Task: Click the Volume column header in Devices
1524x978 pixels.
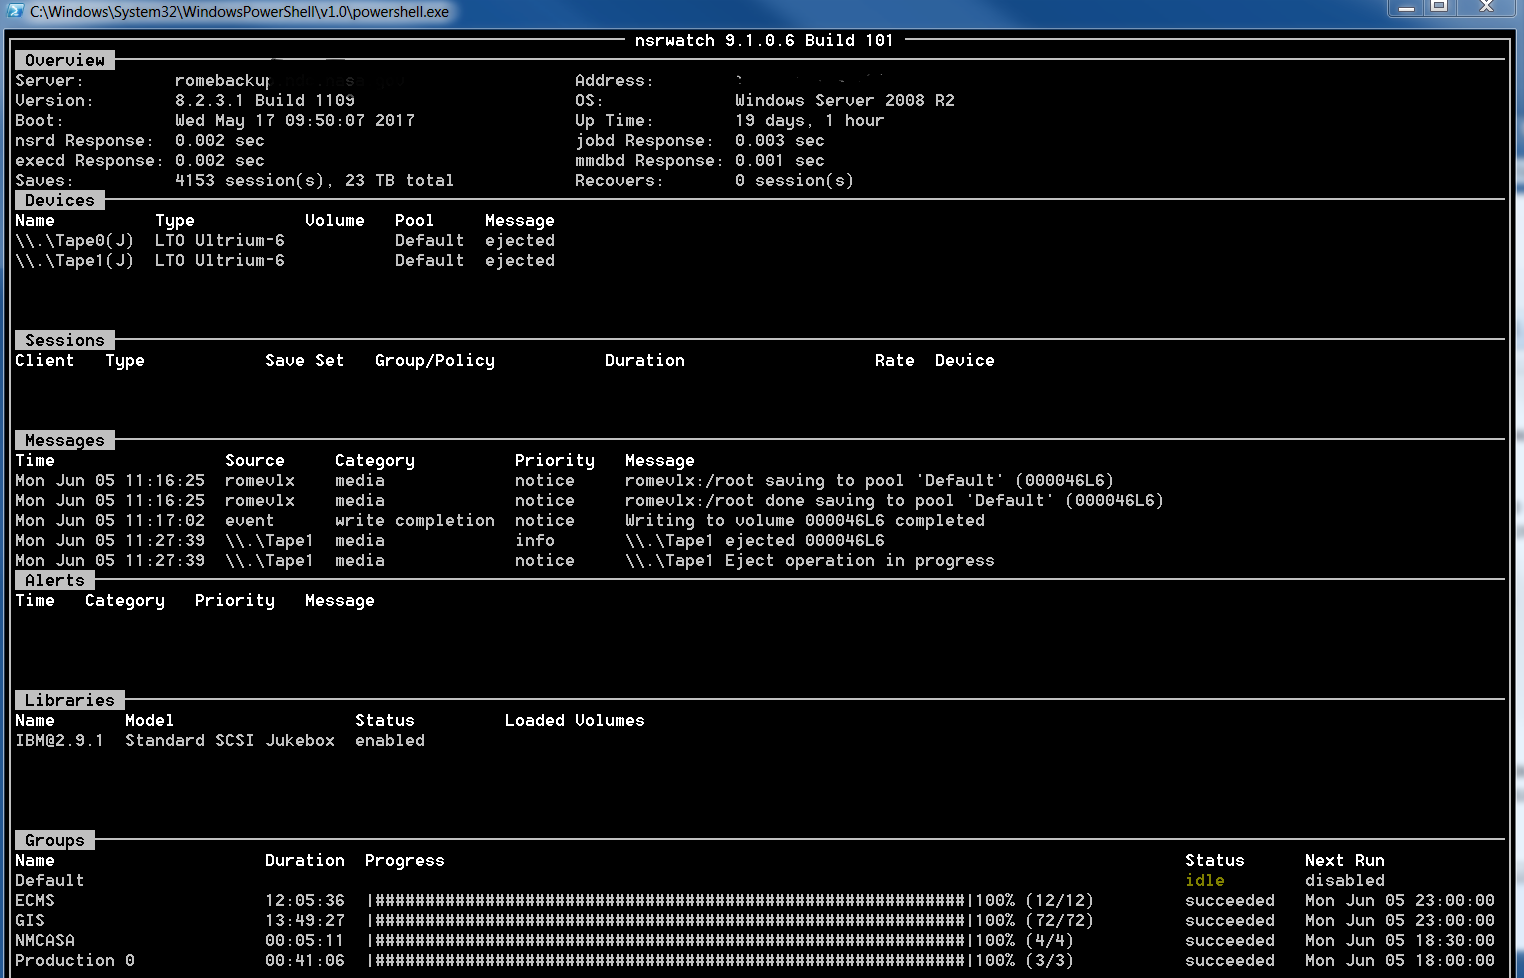Action: click(335, 220)
